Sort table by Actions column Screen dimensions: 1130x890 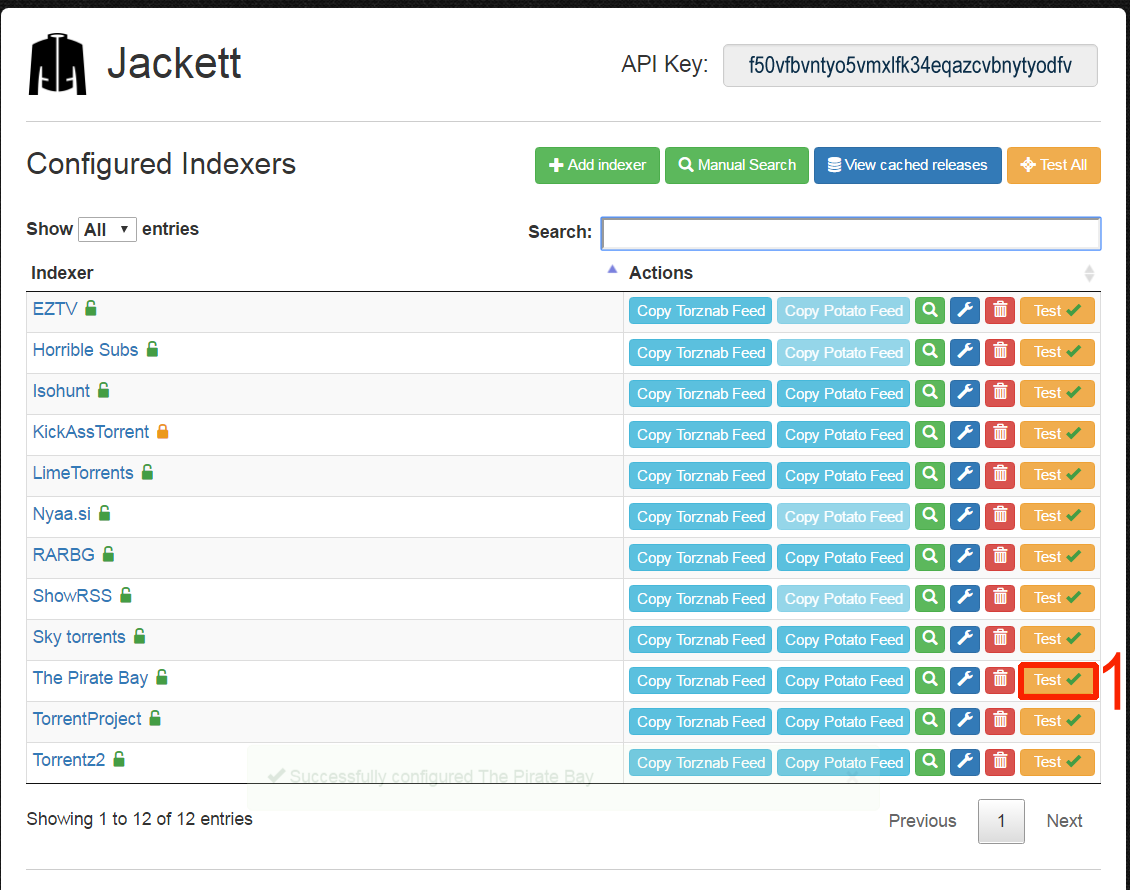point(862,272)
